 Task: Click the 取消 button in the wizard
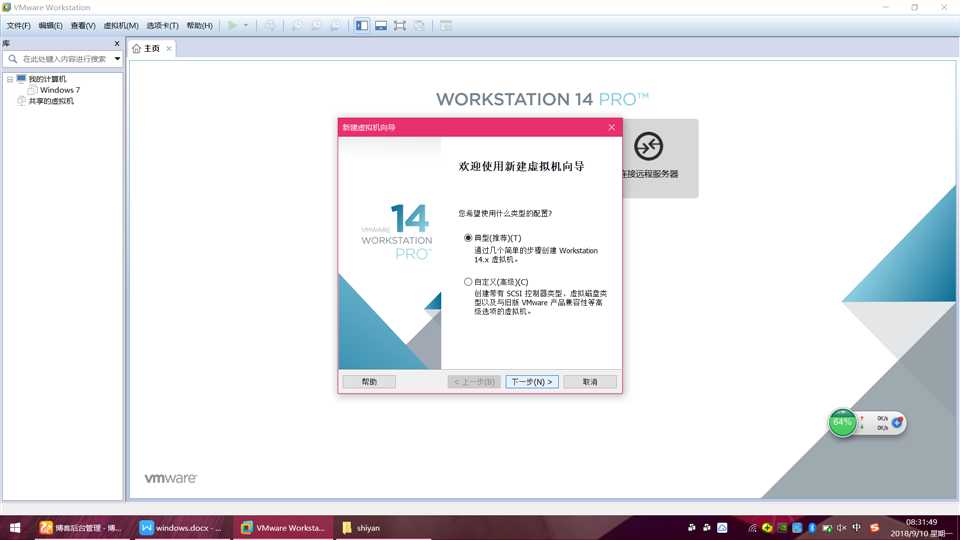[x=590, y=381]
